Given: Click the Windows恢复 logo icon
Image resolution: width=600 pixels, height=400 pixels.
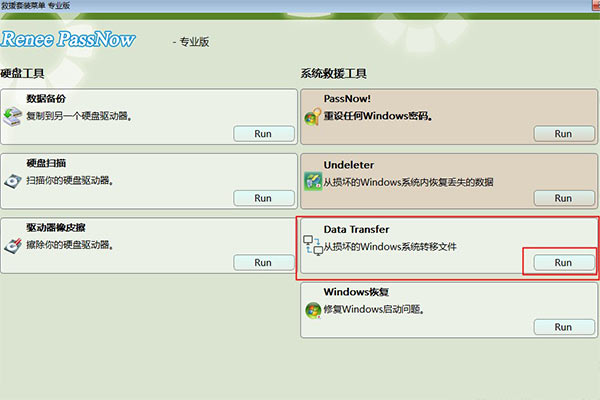Looking at the screenshot, I should tap(313, 310).
